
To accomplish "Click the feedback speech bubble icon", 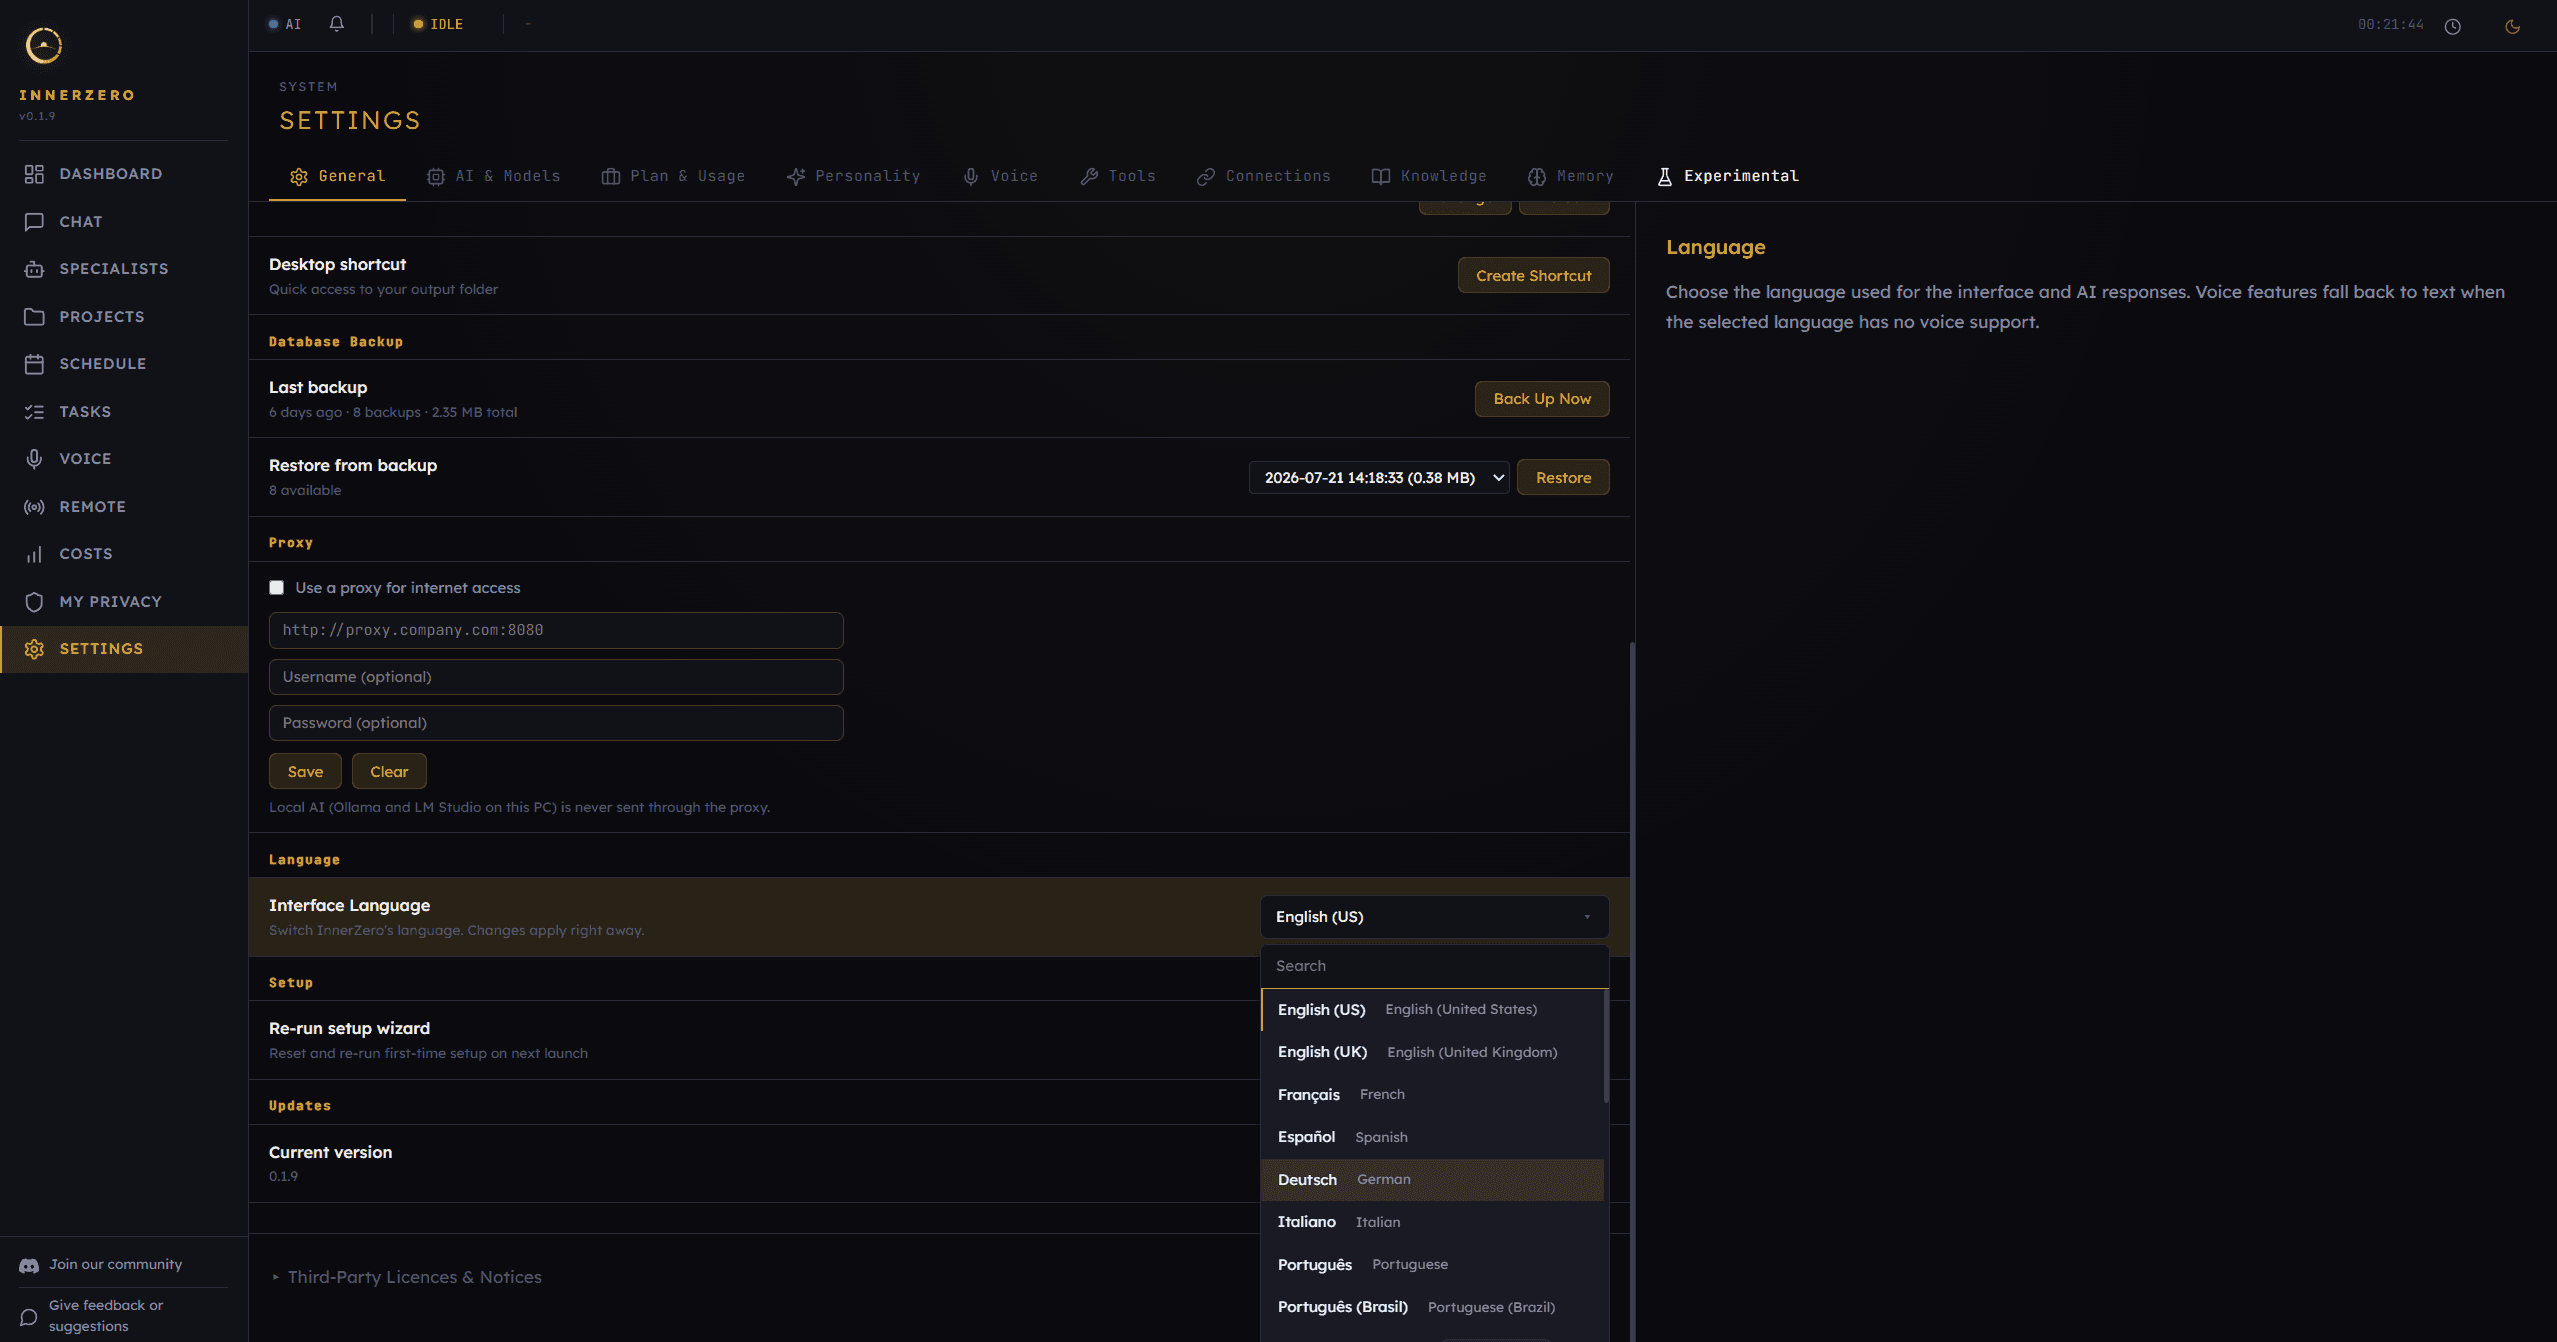I will coord(29,1316).
